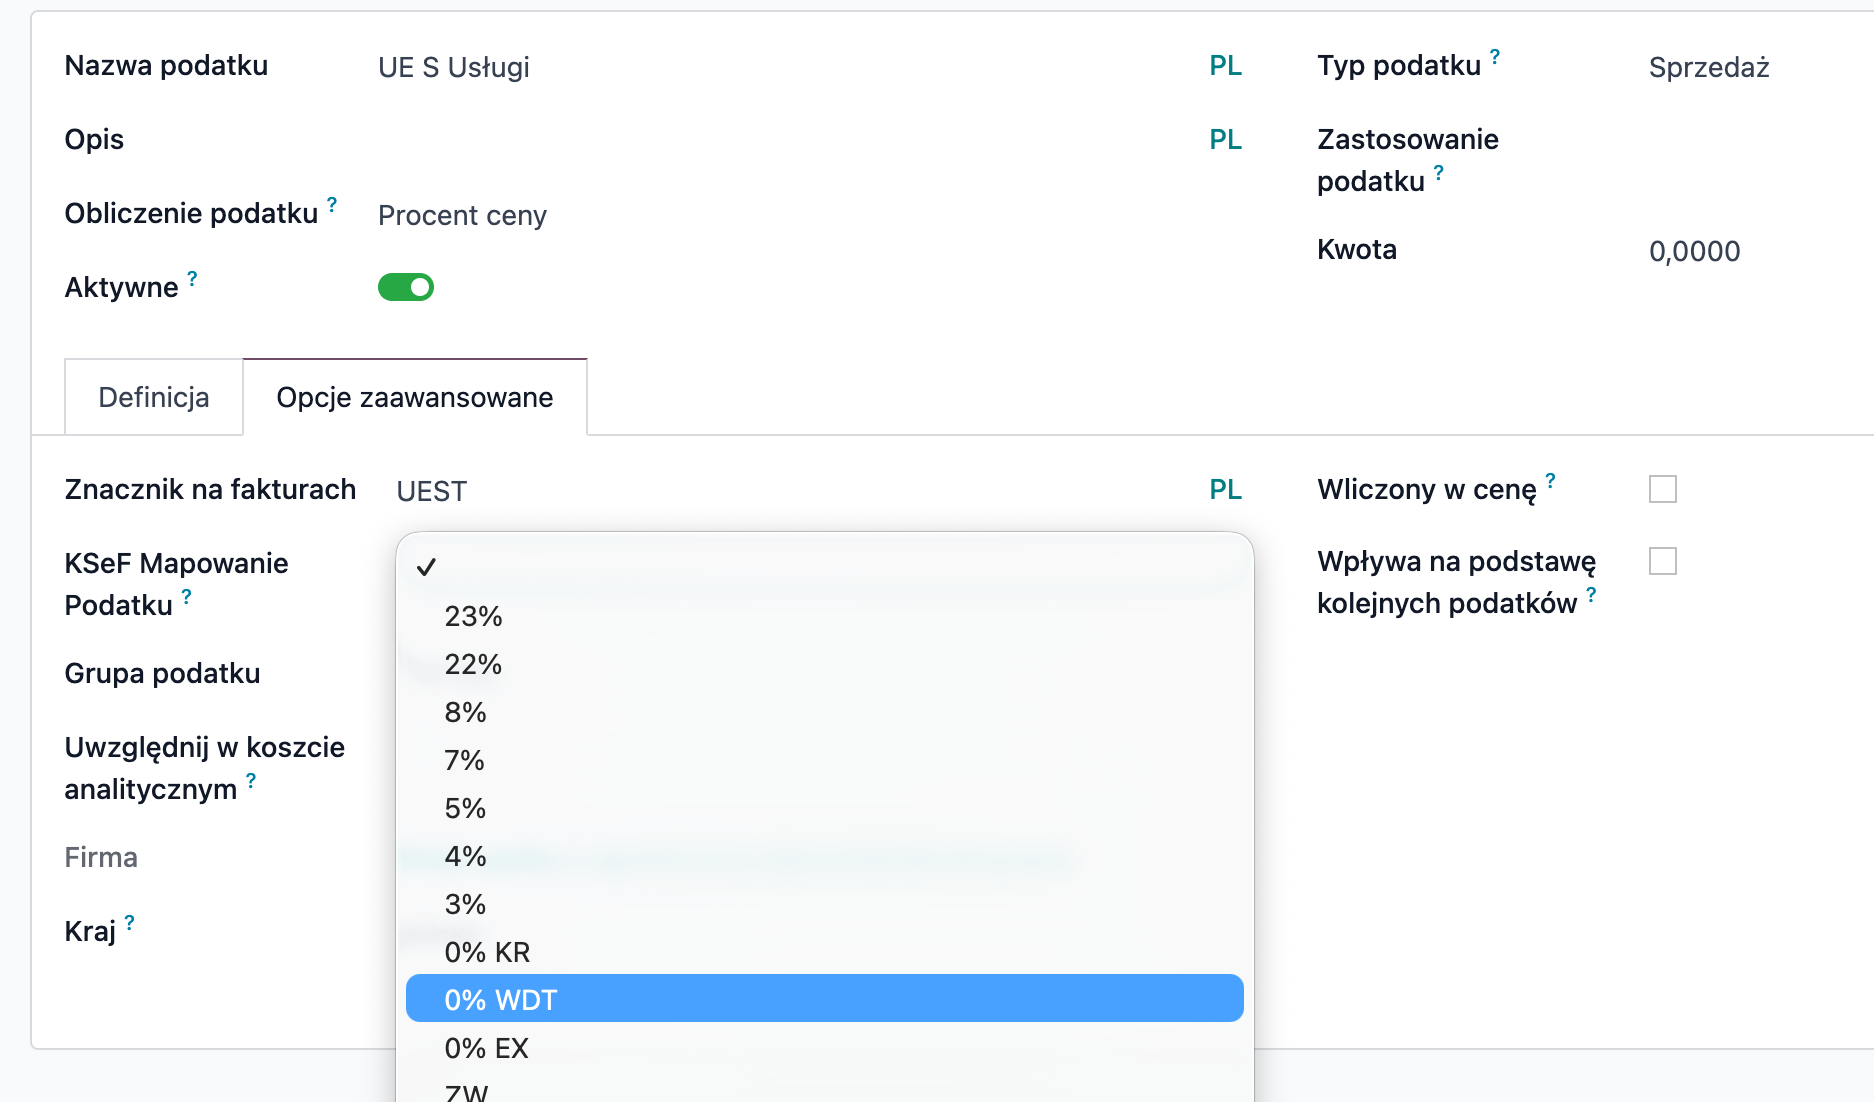
Task: Click help icon next to Zastosowanie podatku
Action: (x=1438, y=173)
